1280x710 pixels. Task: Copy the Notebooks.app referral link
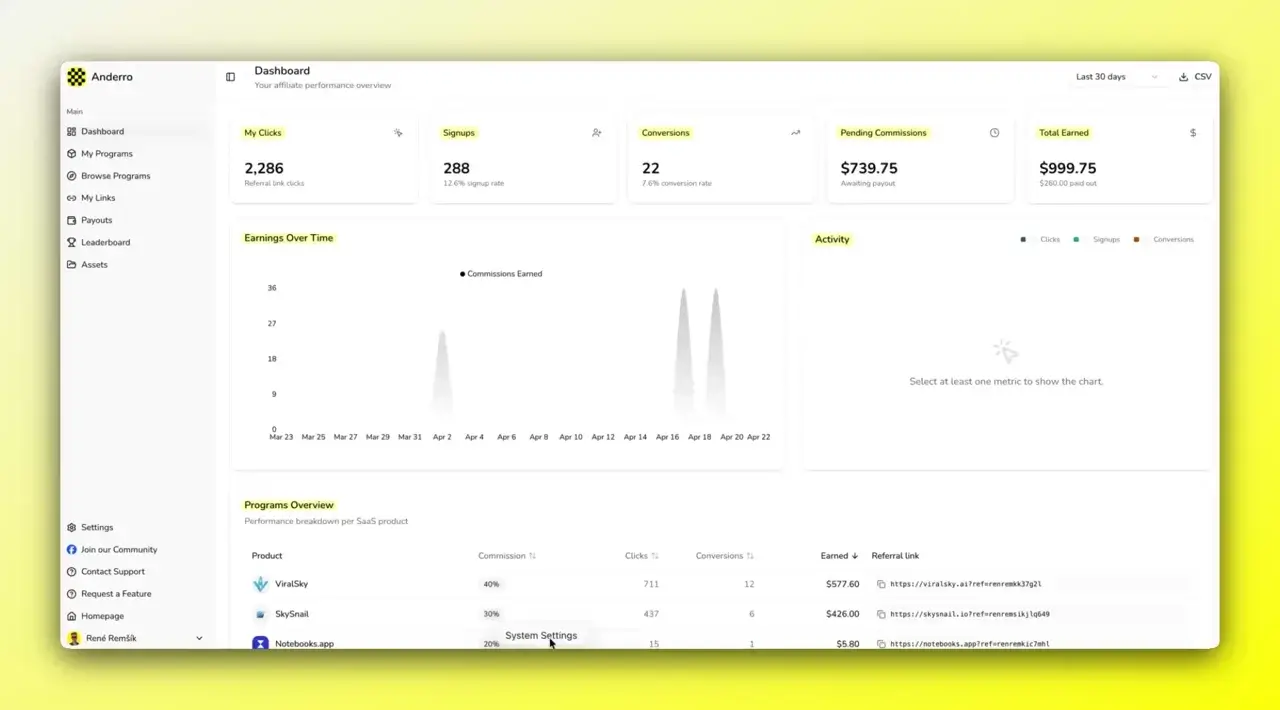[x=881, y=644]
